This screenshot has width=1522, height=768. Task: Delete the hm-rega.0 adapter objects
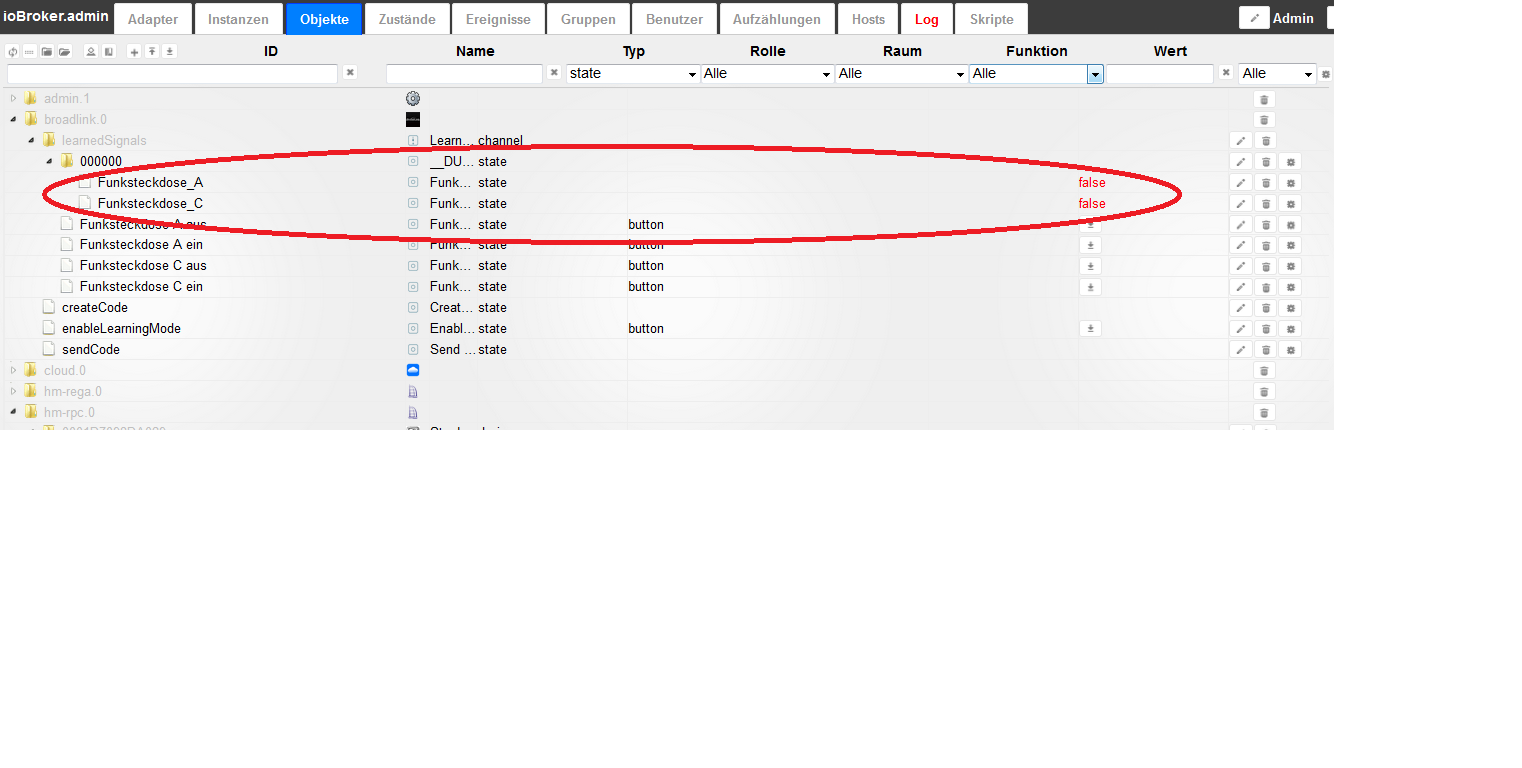pyautogui.click(x=1265, y=392)
